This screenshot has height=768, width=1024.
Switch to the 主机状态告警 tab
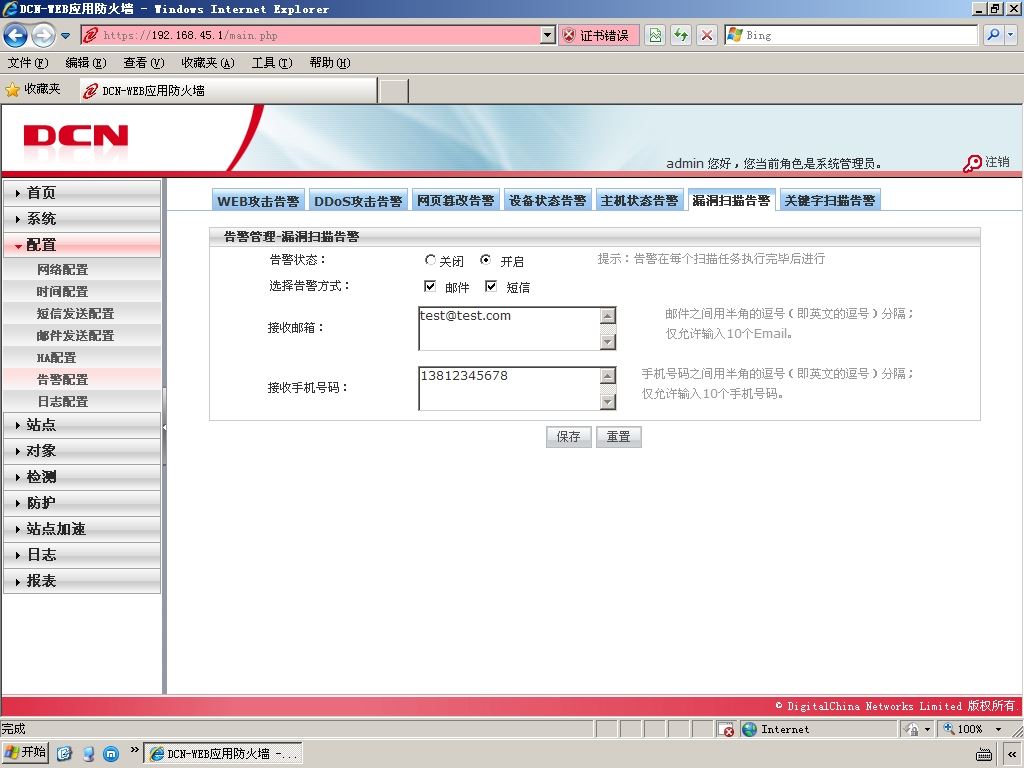(639, 200)
